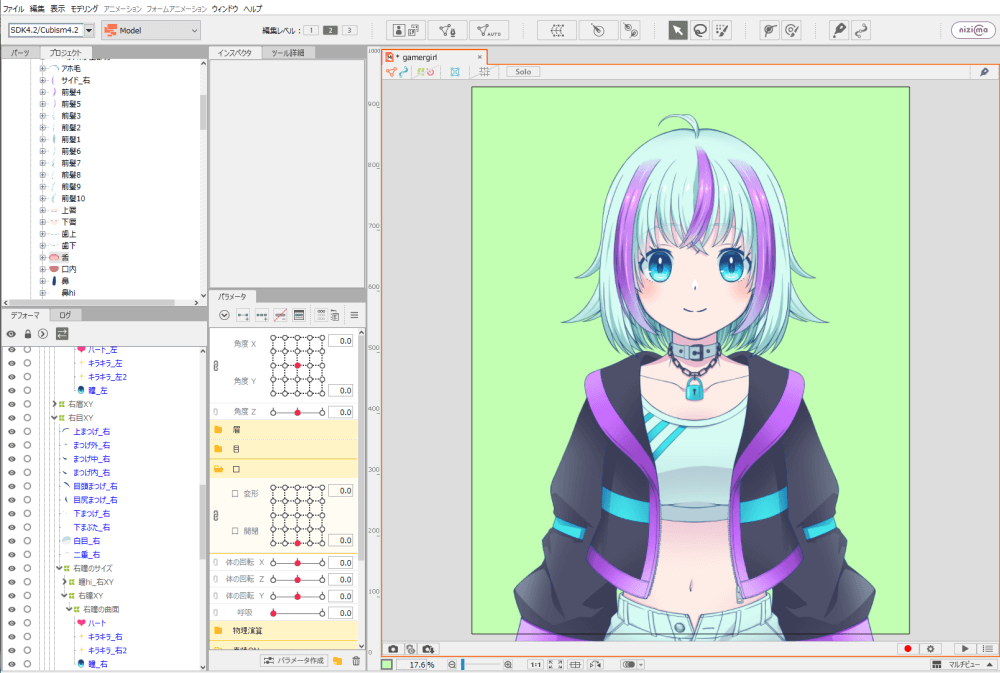Create a warp deformer
This screenshot has width=1000, height=673.
(x=557, y=30)
